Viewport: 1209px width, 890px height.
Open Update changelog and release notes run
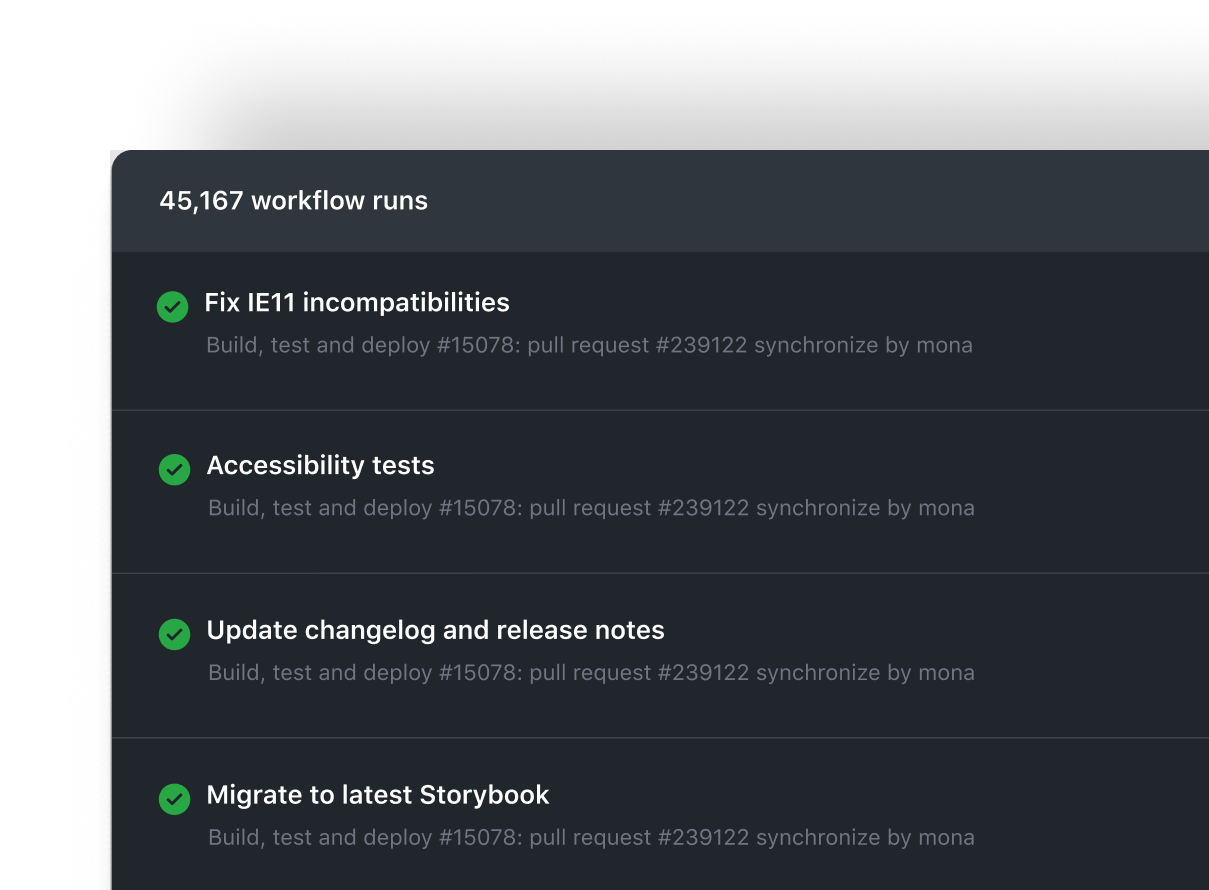[x=435, y=631]
